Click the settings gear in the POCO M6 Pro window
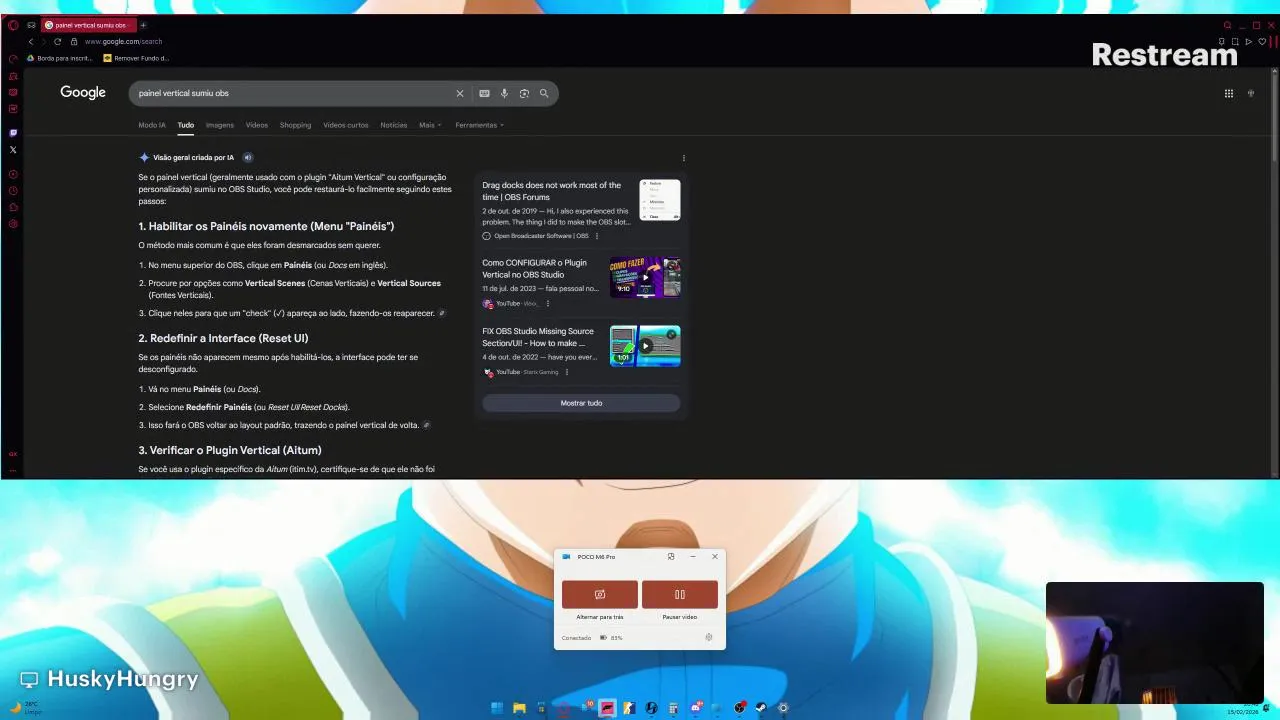Screen dimensions: 1280x720 click(709, 637)
